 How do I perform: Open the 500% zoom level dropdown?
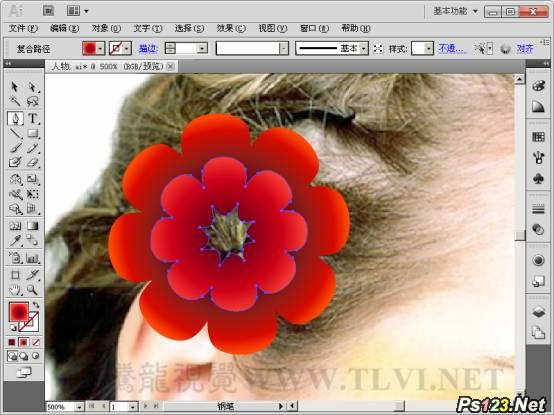click(79, 407)
